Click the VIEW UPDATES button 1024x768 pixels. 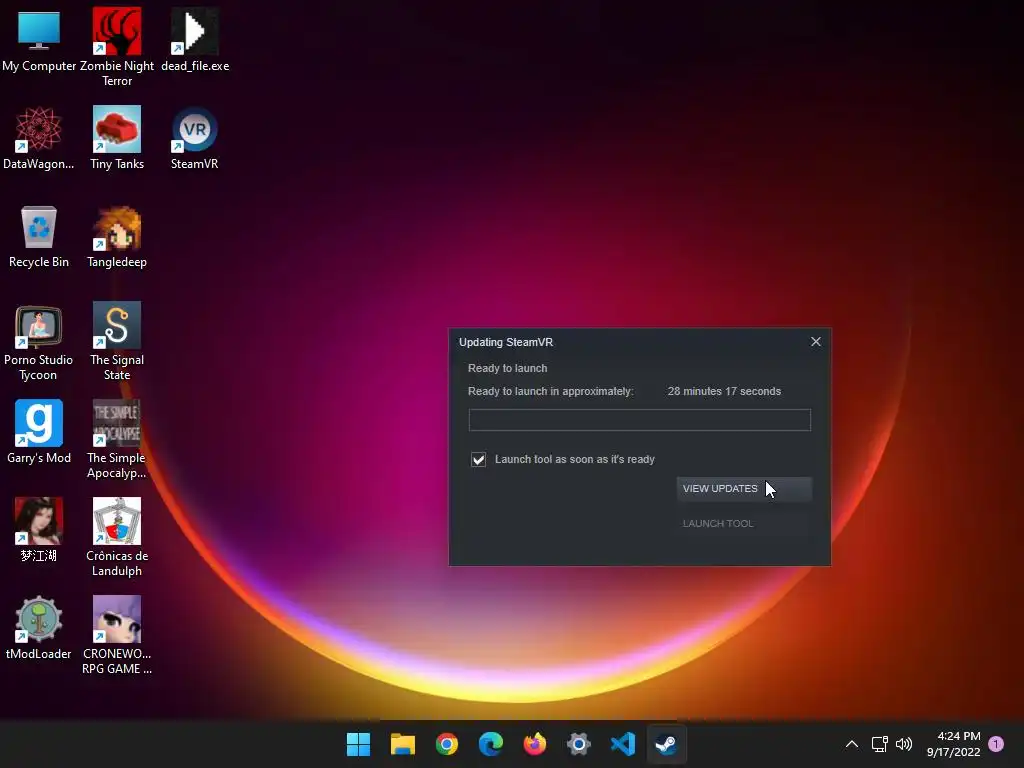pyautogui.click(x=744, y=488)
